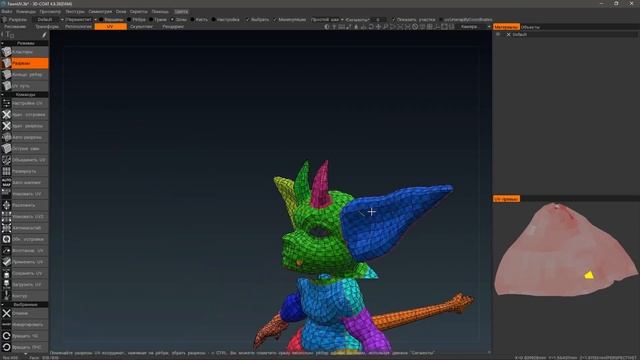This screenshot has height=360, width=640.
Task: Toggle the Выбрать checkbox
Action: tap(247, 20)
